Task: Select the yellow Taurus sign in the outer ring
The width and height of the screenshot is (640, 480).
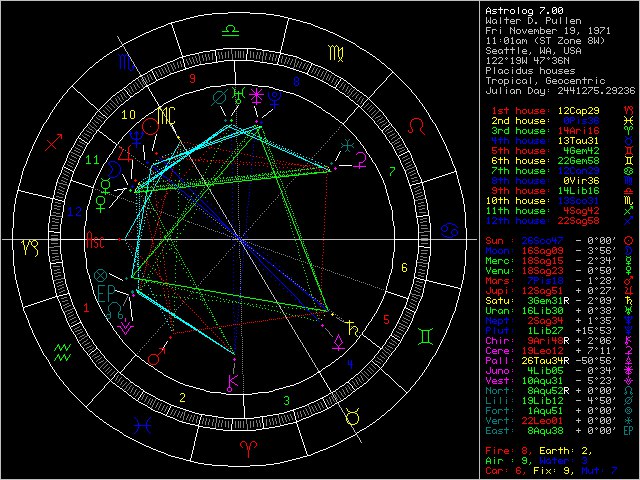Action: 353,416
